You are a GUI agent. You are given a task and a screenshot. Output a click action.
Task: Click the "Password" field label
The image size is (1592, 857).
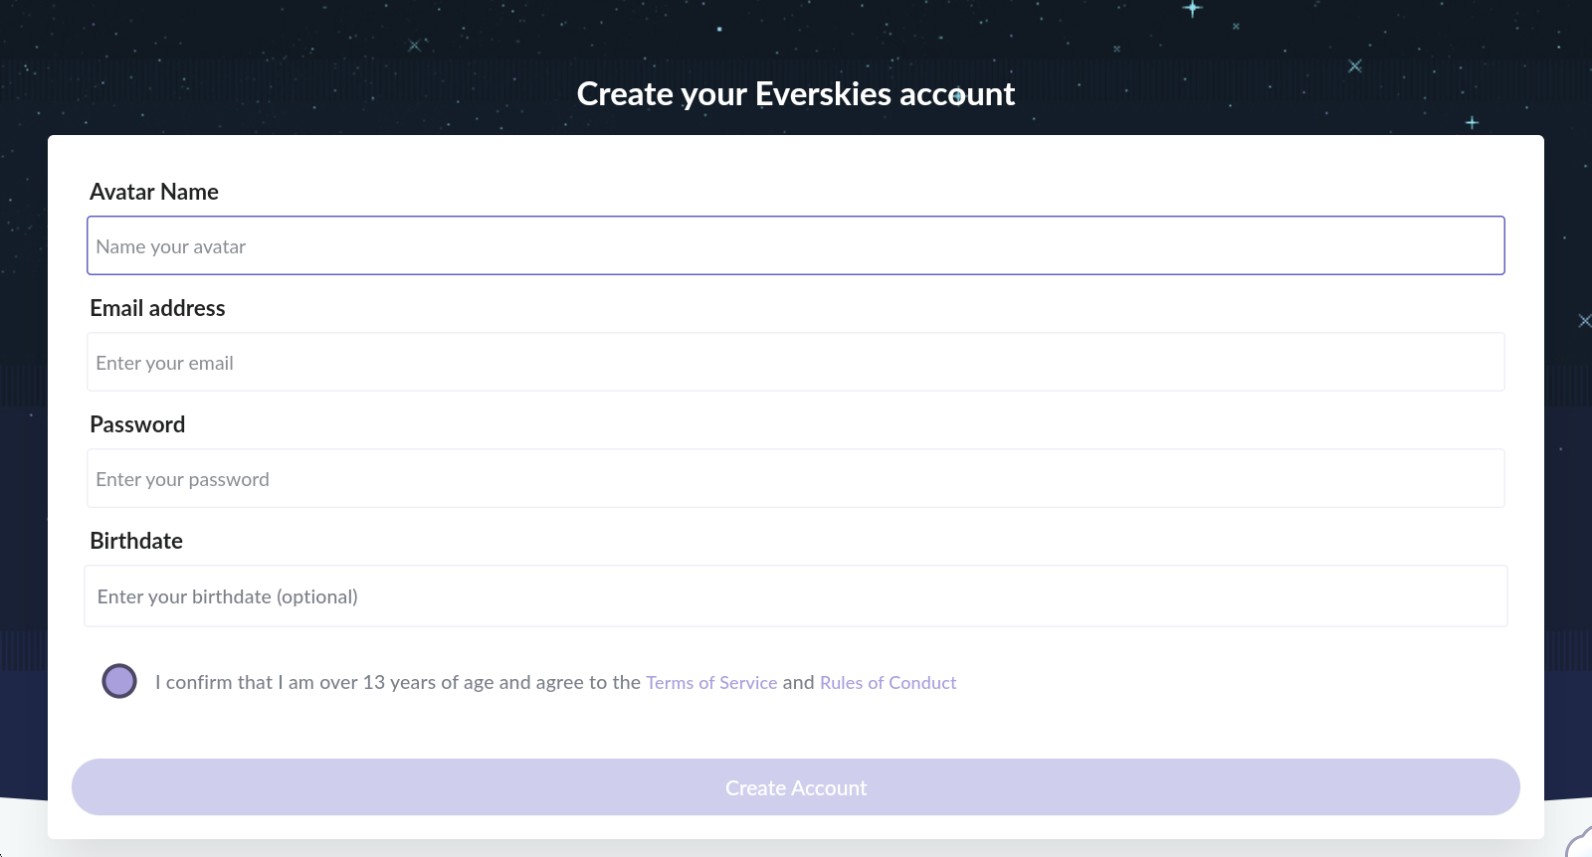click(x=137, y=424)
